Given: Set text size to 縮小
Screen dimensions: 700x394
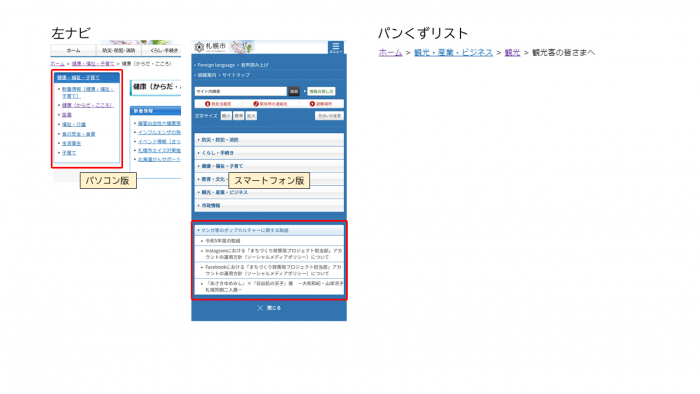Looking at the screenshot, I should 226,116.
